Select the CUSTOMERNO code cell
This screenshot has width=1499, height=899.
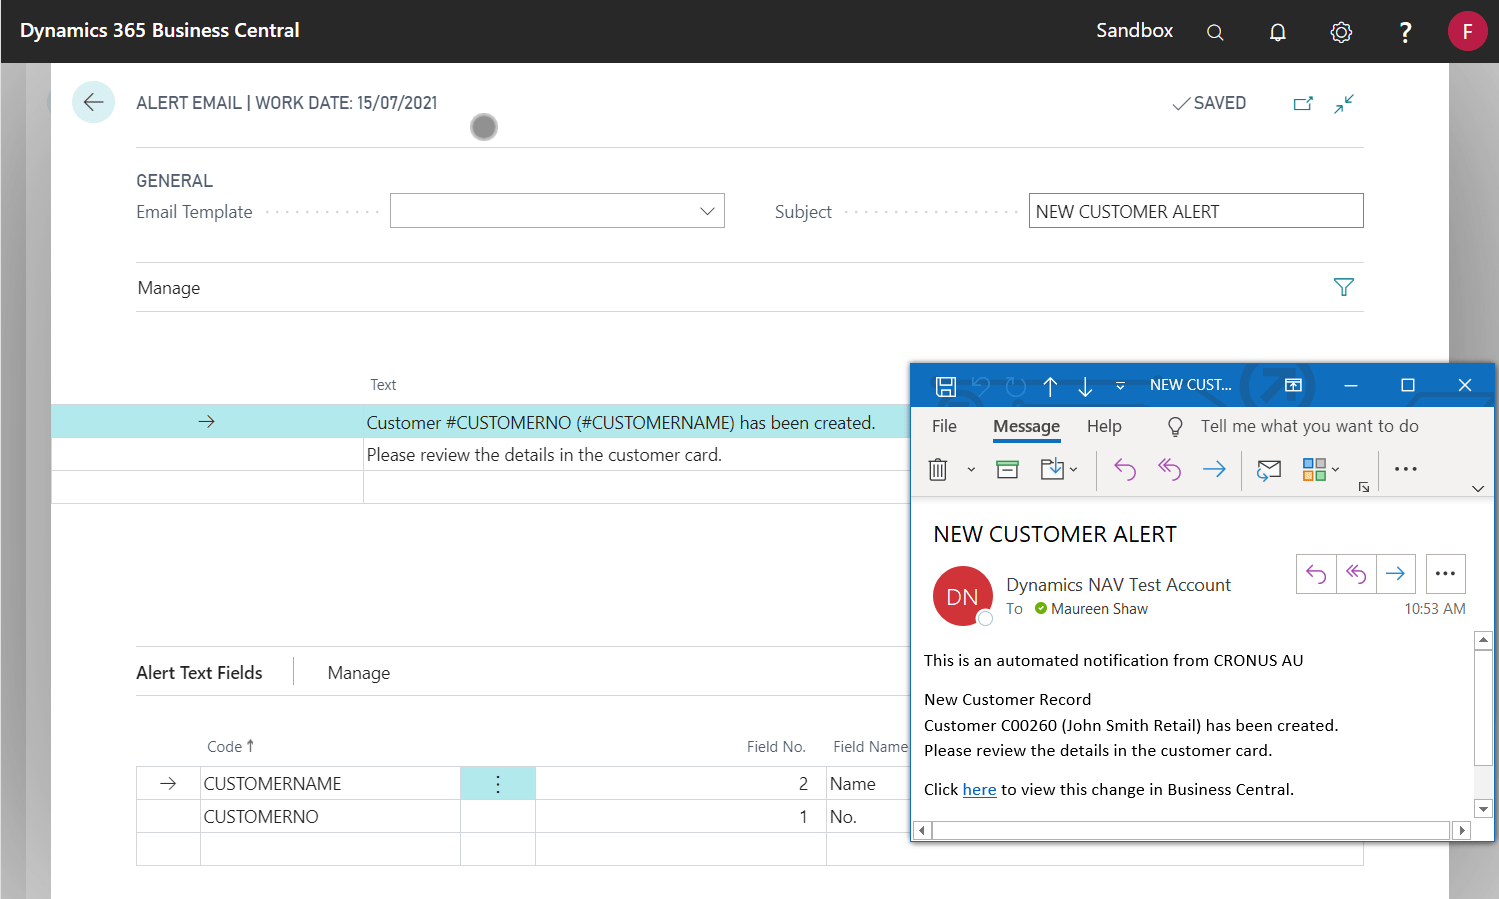(330, 817)
